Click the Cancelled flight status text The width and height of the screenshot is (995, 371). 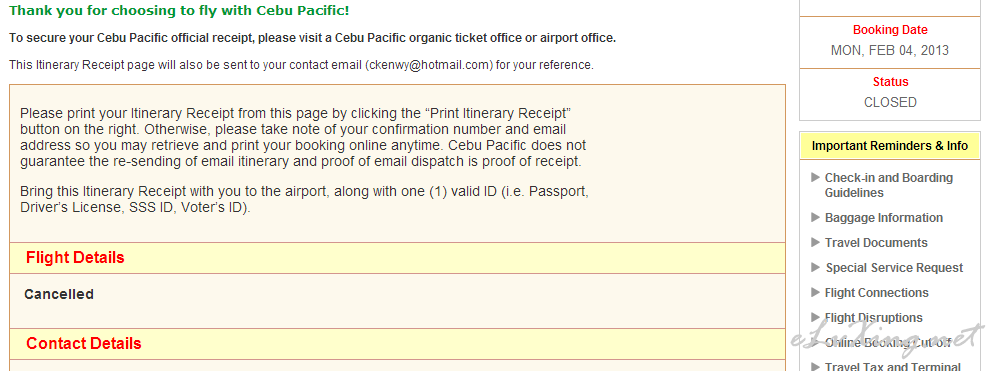(x=59, y=294)
